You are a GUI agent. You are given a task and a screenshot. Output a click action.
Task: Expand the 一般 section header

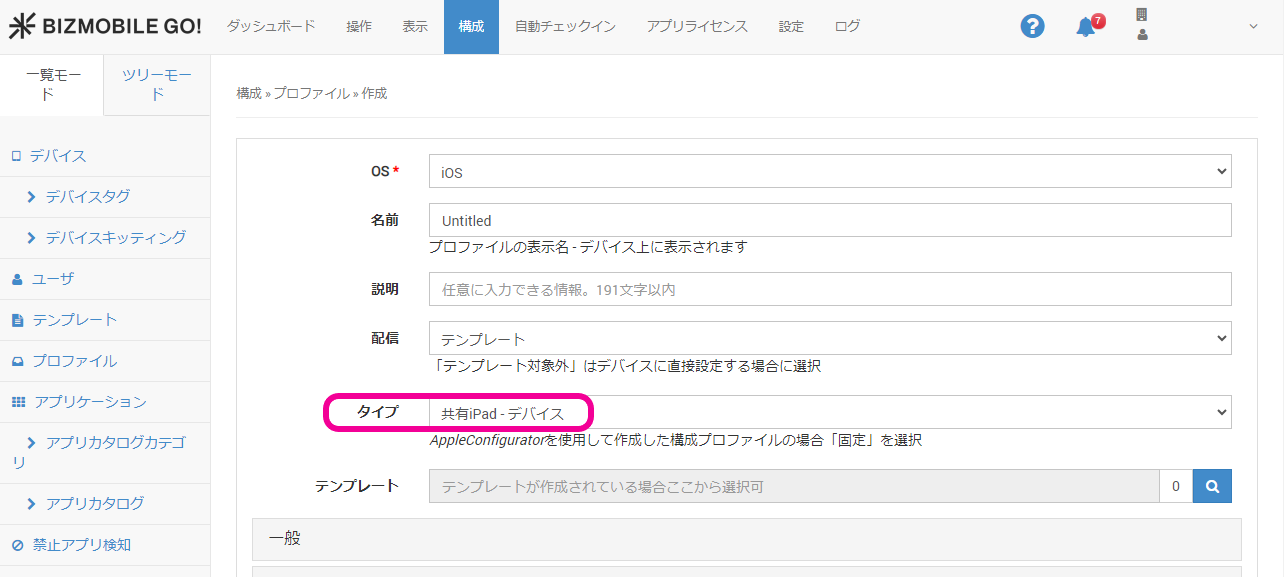(746, 539)
